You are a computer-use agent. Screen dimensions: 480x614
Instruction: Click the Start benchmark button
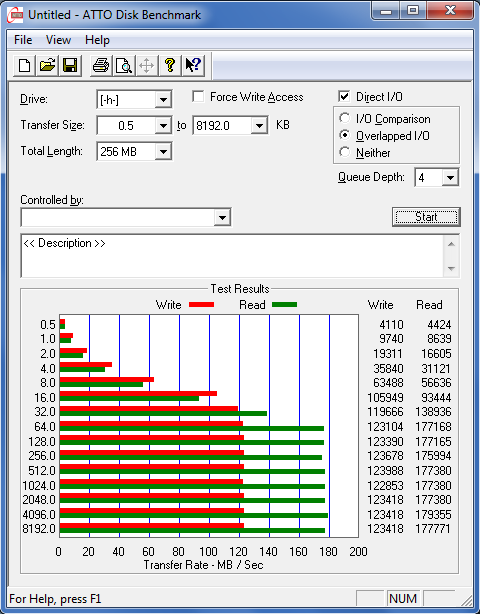[x=426, y=217]
